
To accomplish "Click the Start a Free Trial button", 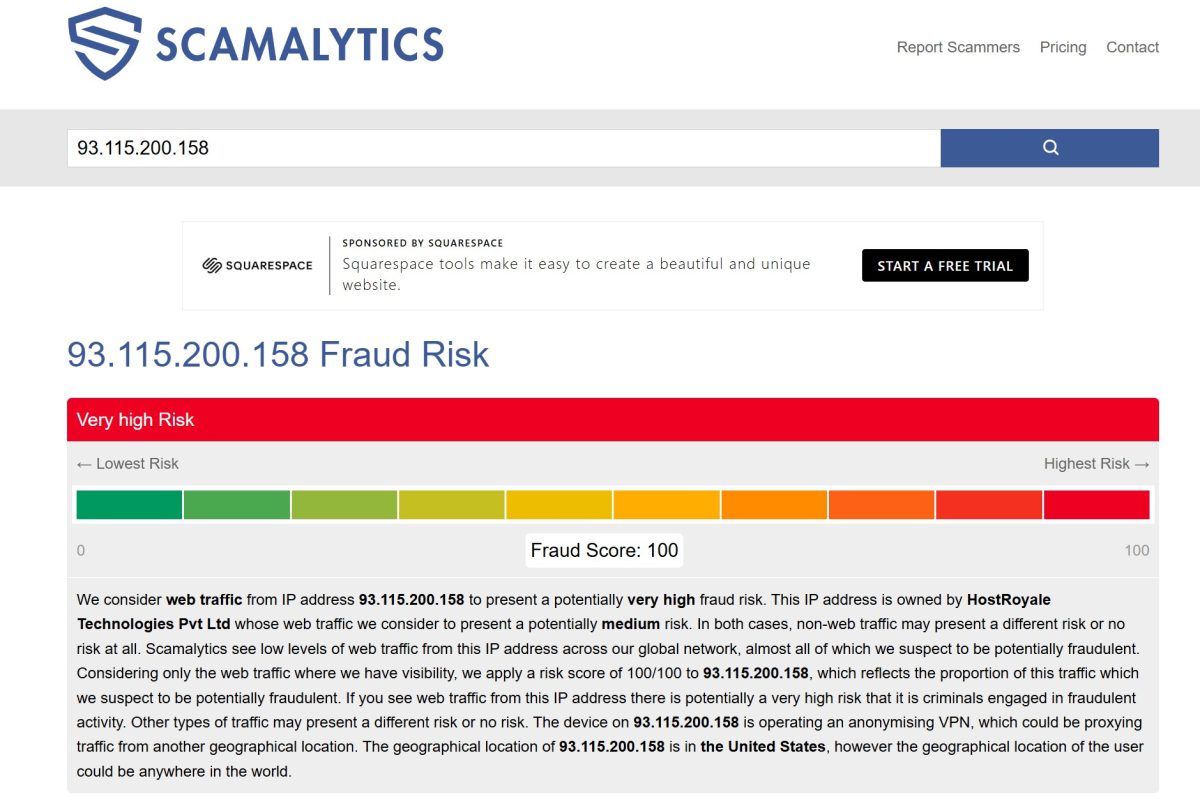I will coord(944,265).
